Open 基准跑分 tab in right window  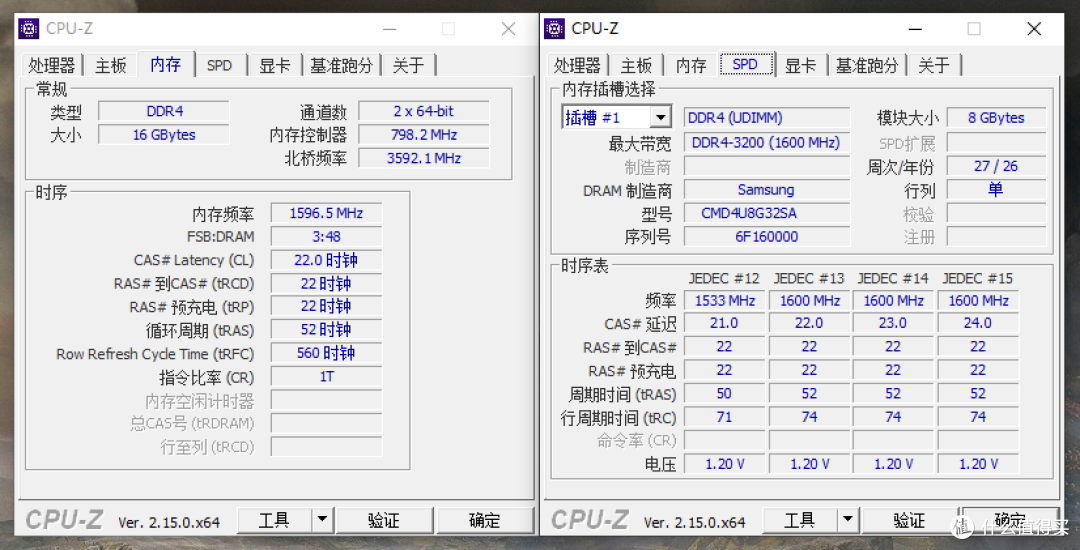pyautogui.click(x=867, y=65)
